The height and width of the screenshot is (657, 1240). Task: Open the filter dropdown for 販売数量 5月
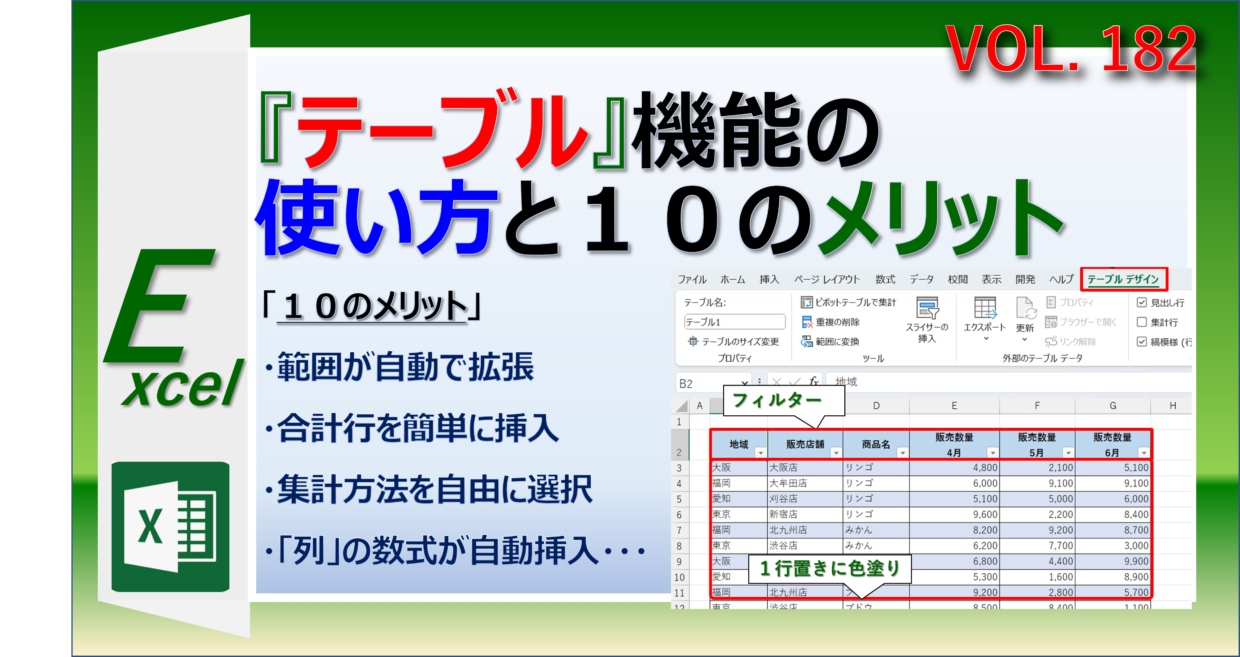[x=1067, y=452]
